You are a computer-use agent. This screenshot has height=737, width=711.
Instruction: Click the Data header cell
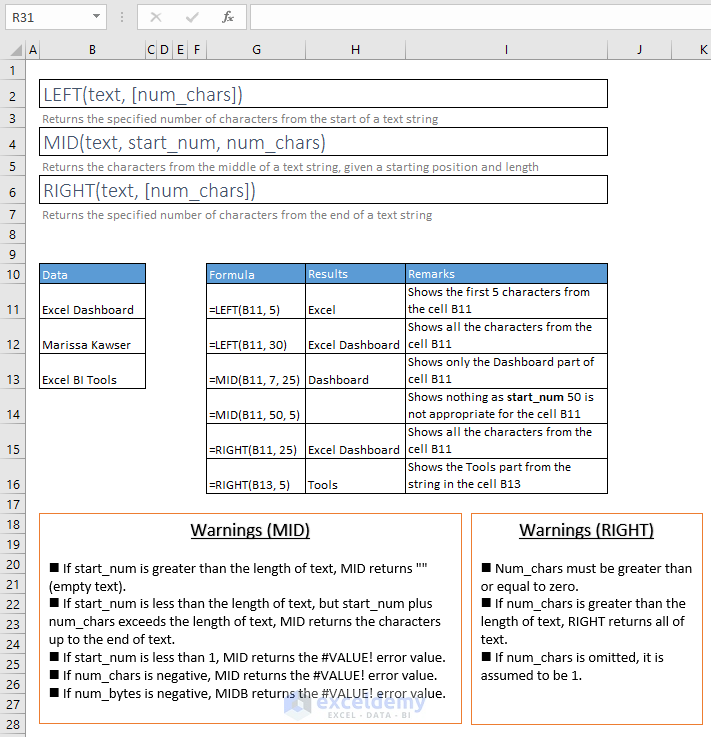[x=93, y=274]
